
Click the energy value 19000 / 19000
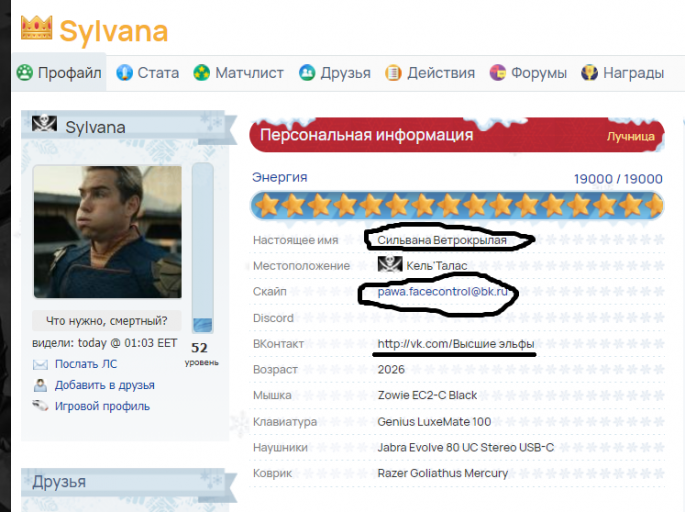(618, 179)
